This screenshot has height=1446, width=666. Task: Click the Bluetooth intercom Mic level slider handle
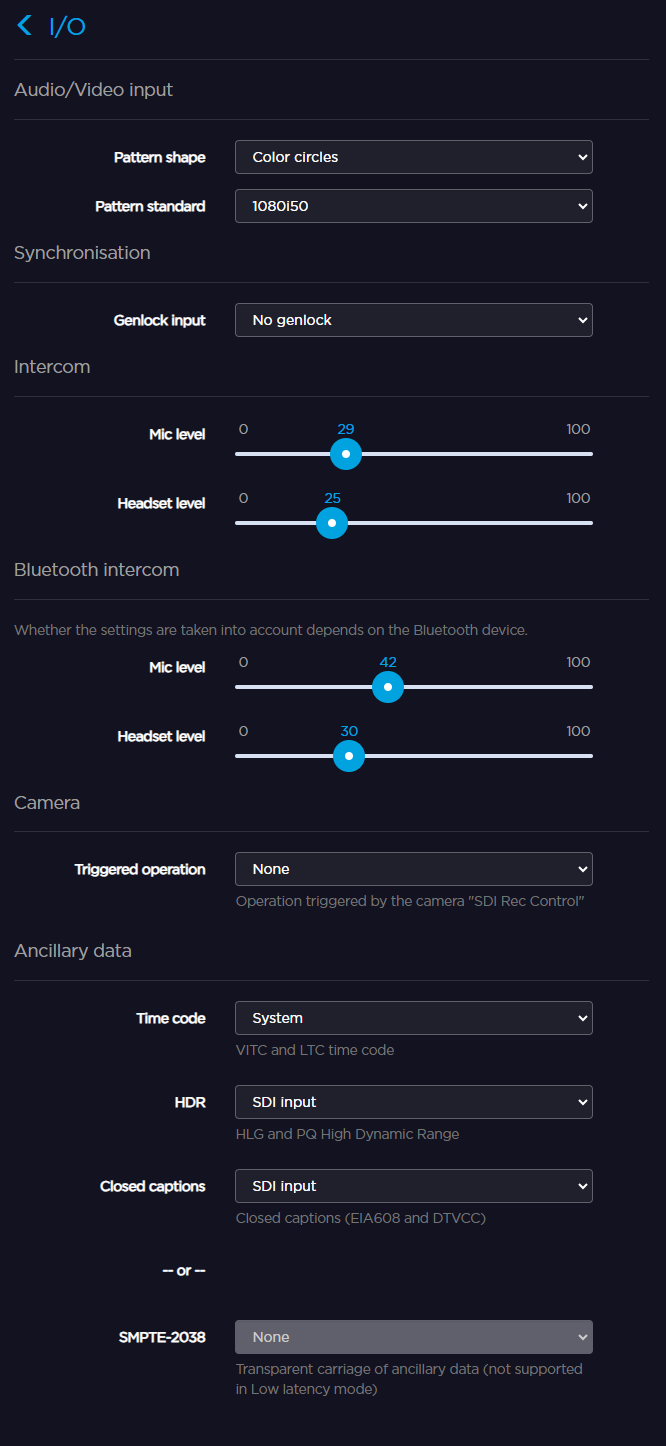point(387,687)
